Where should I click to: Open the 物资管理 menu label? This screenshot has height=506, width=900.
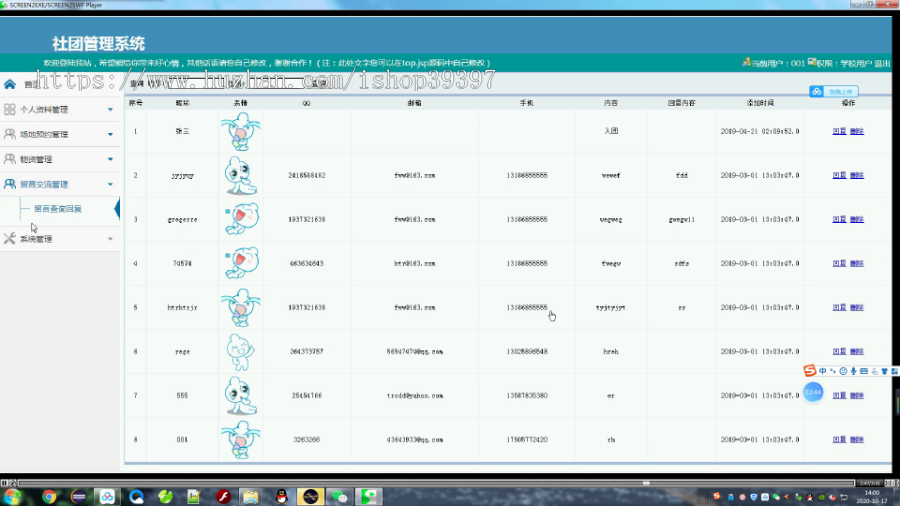[36, 159]
